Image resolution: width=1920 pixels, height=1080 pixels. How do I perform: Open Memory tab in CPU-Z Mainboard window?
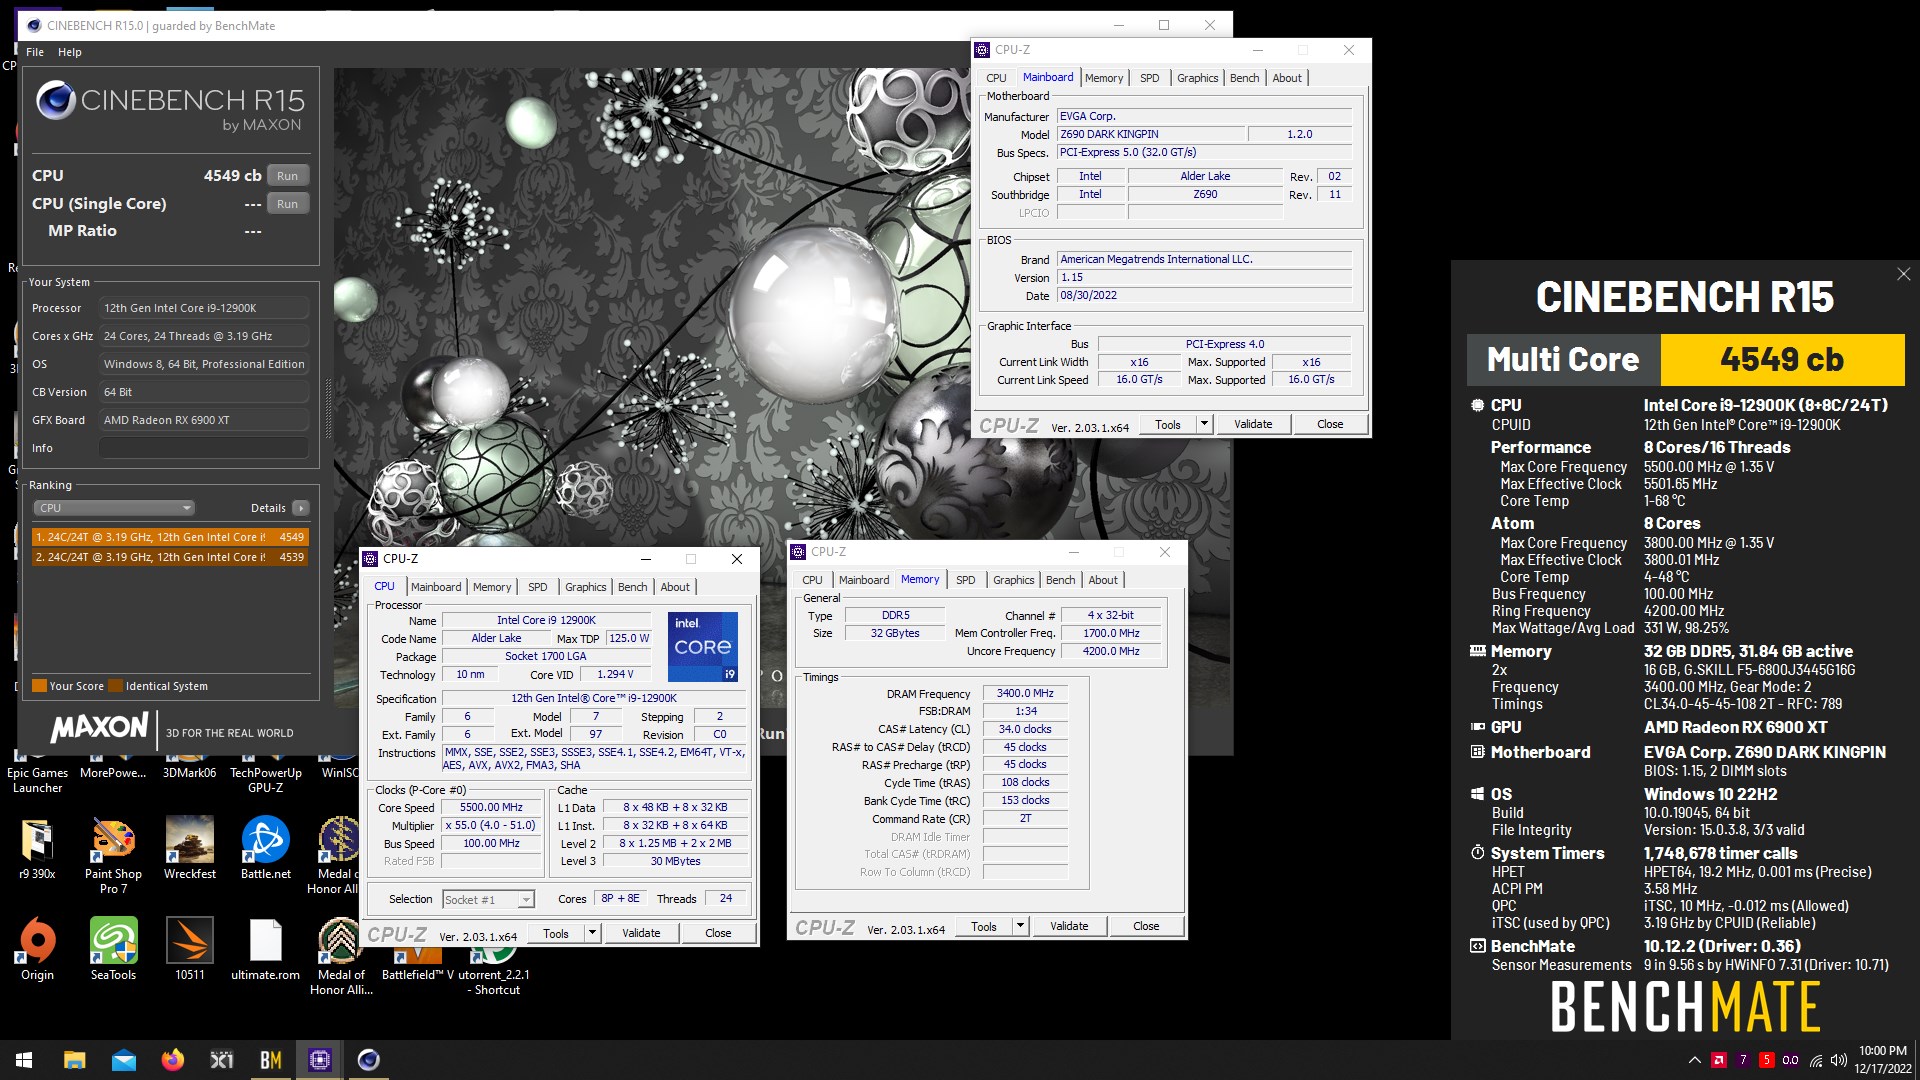click(x=1104, y=78)
